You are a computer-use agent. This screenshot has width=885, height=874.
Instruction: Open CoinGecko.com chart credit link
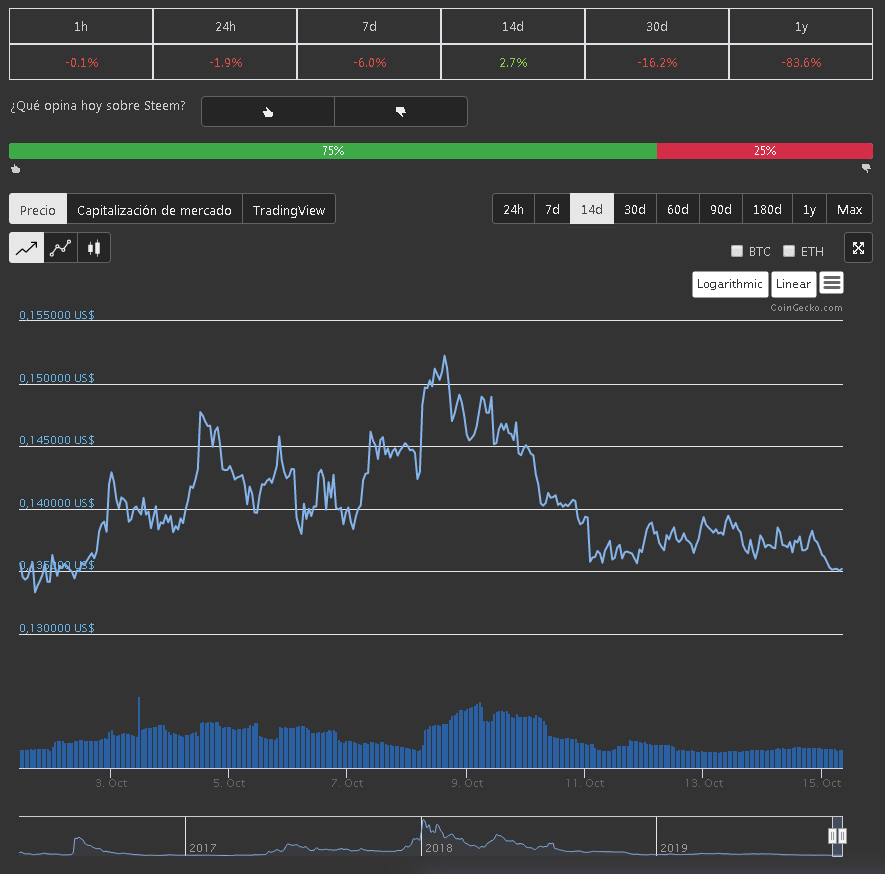[807, 308]
